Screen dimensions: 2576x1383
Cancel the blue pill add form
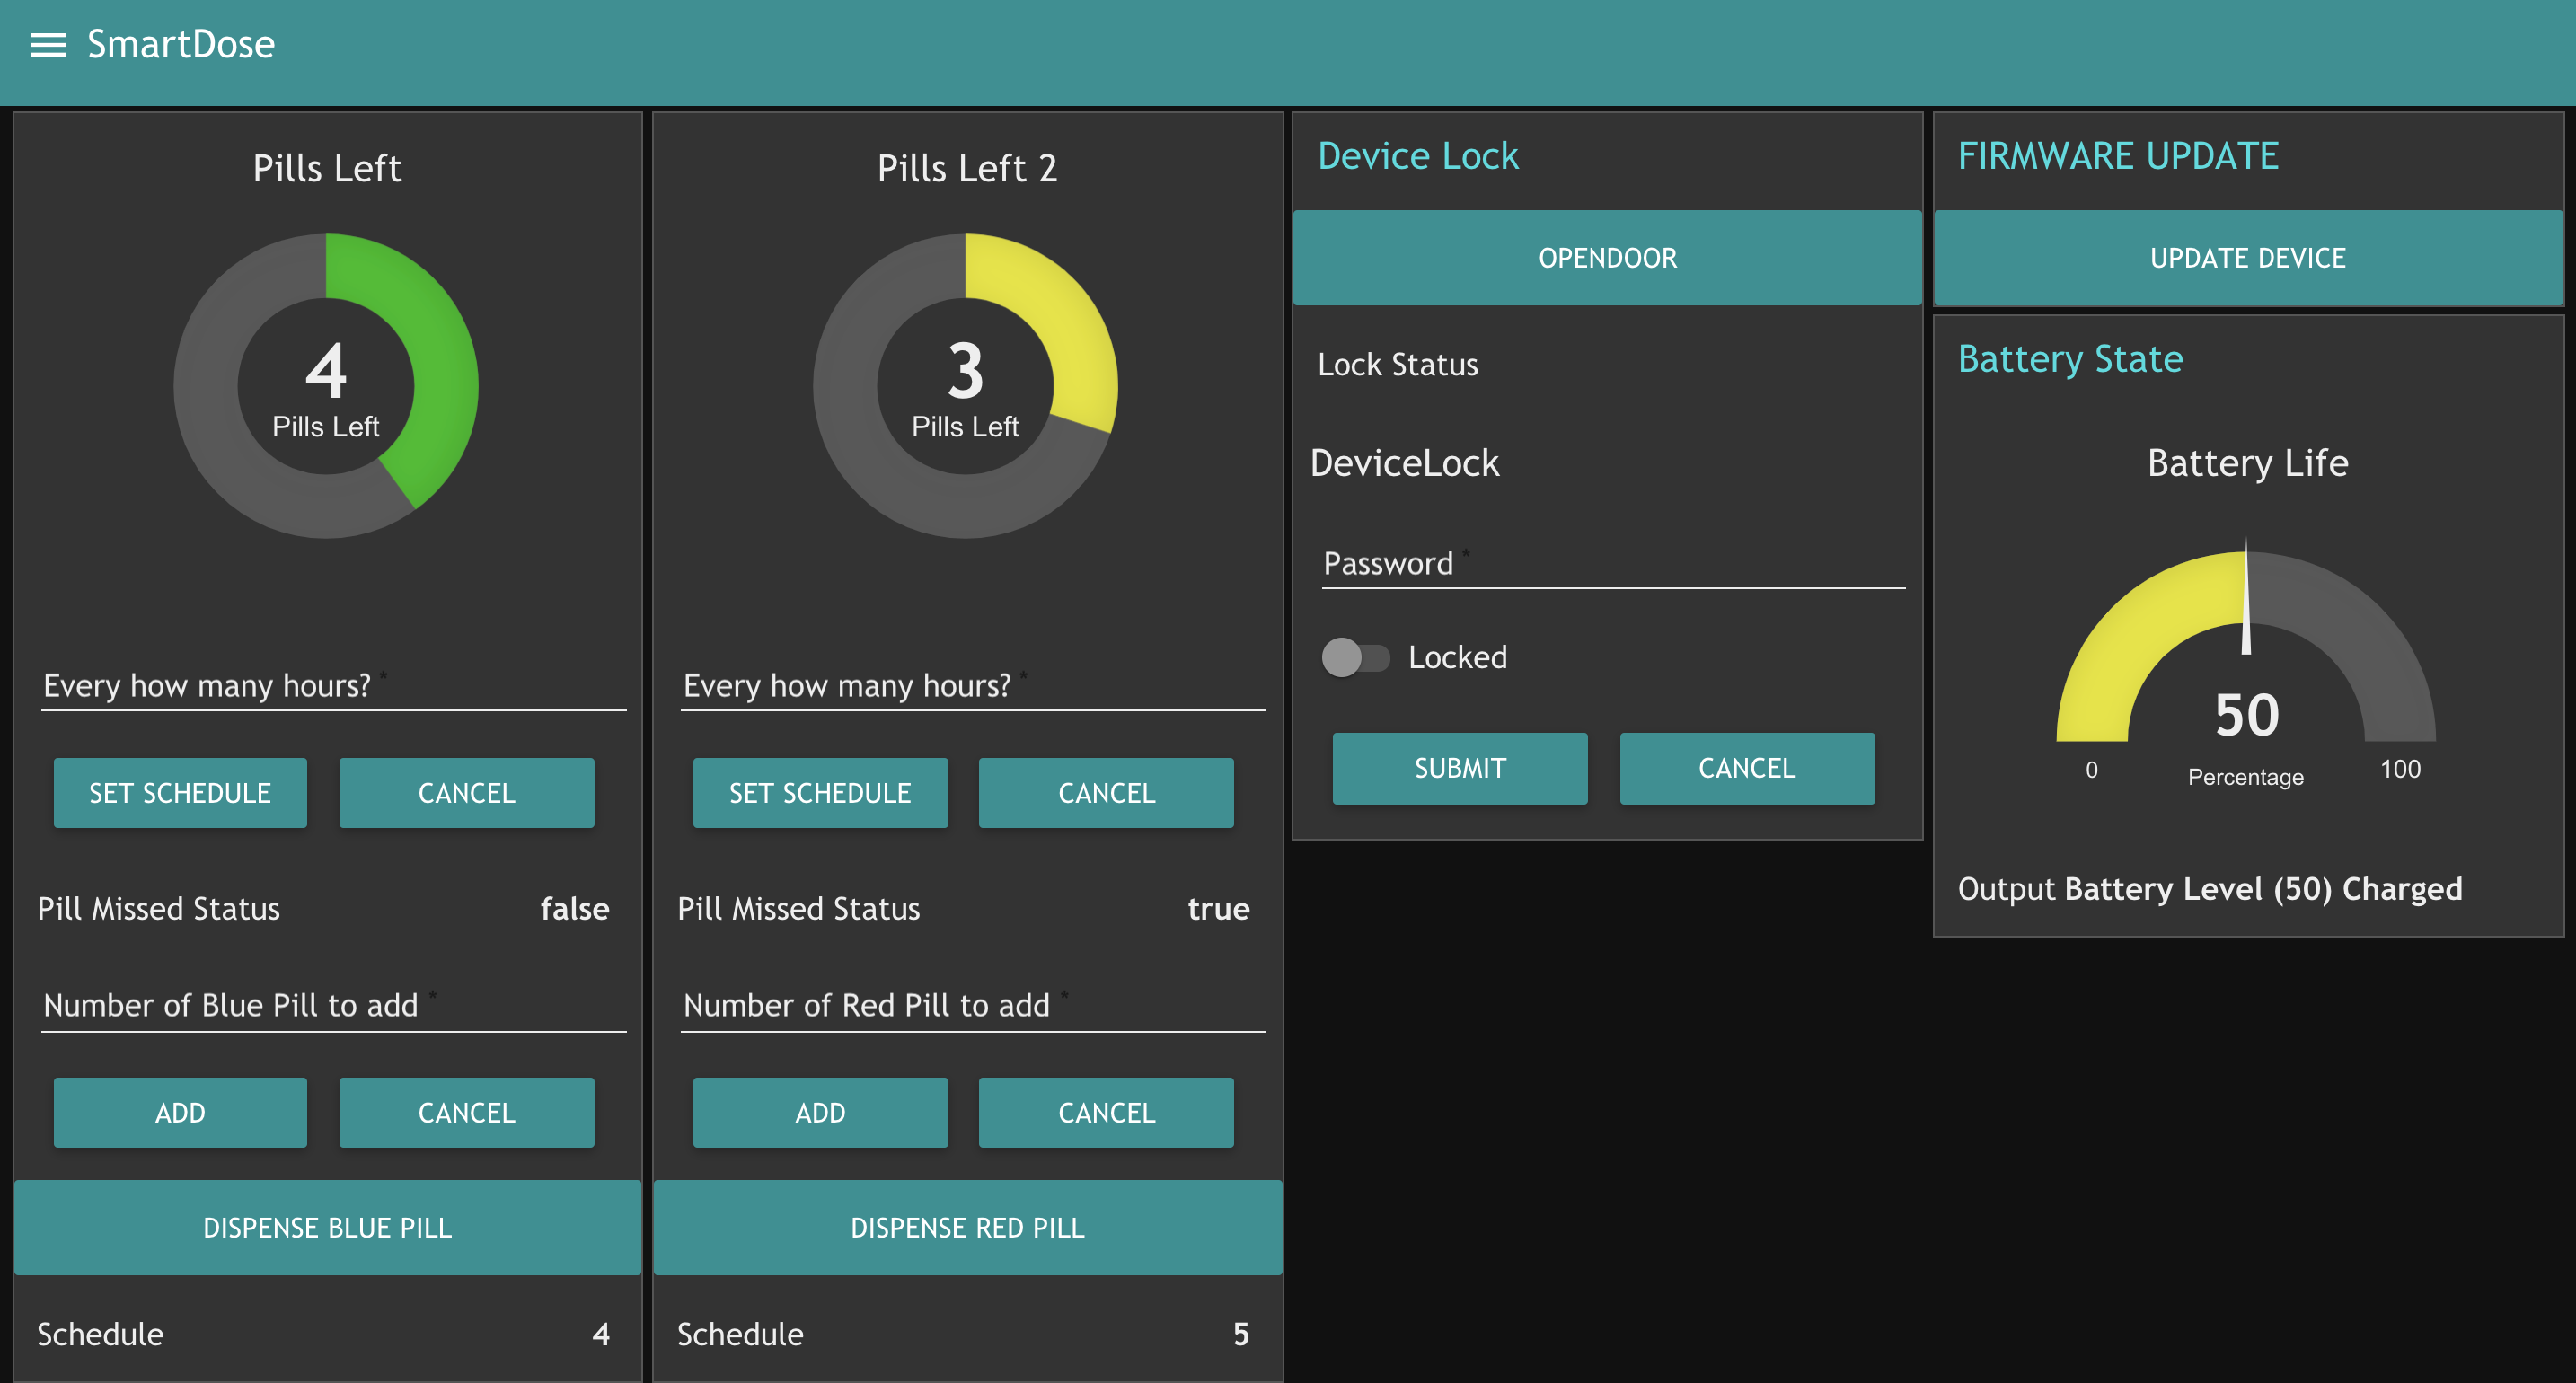[x=466, y=1112]
